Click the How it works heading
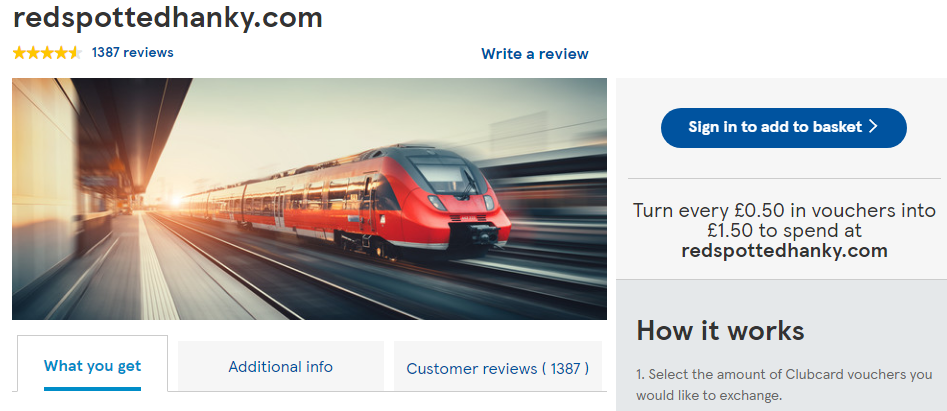Viewport: 947px width, 411px height. tap(720, 331)
